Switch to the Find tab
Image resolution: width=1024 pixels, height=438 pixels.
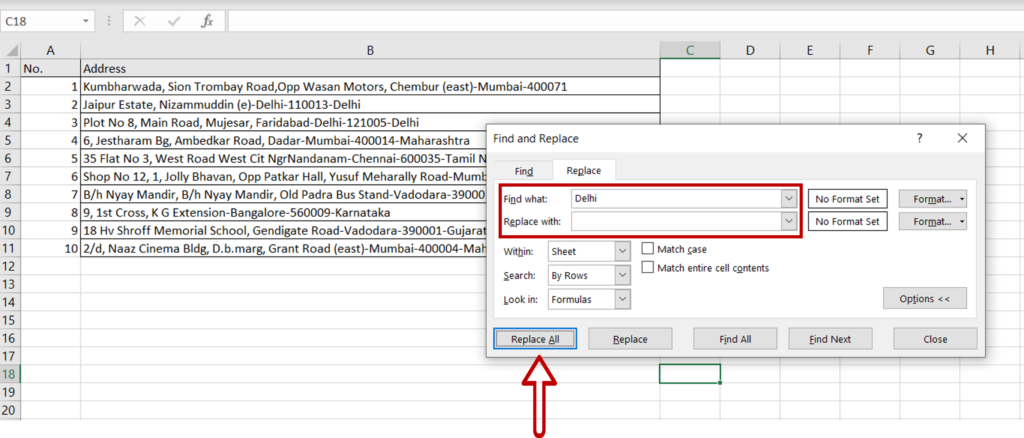tap(524, 171)
